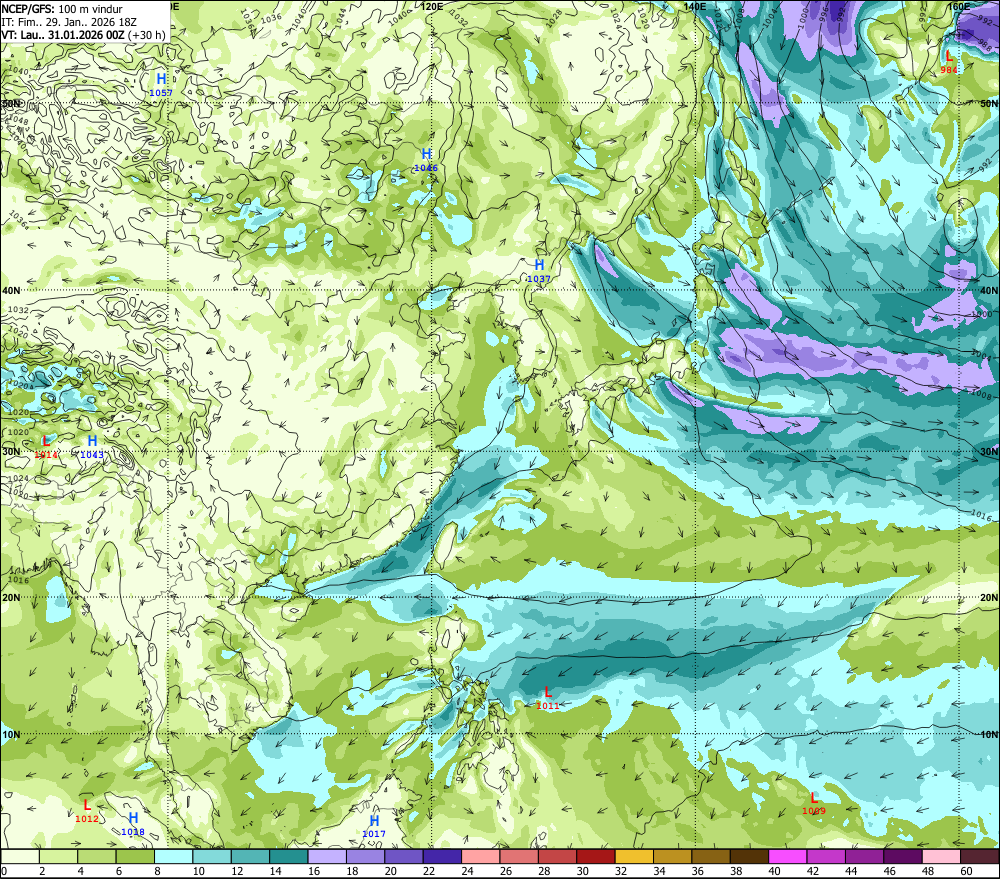1000x879 pixels.
Task: Click the 10N label on left edge
Action: click(x=11, y=735)
